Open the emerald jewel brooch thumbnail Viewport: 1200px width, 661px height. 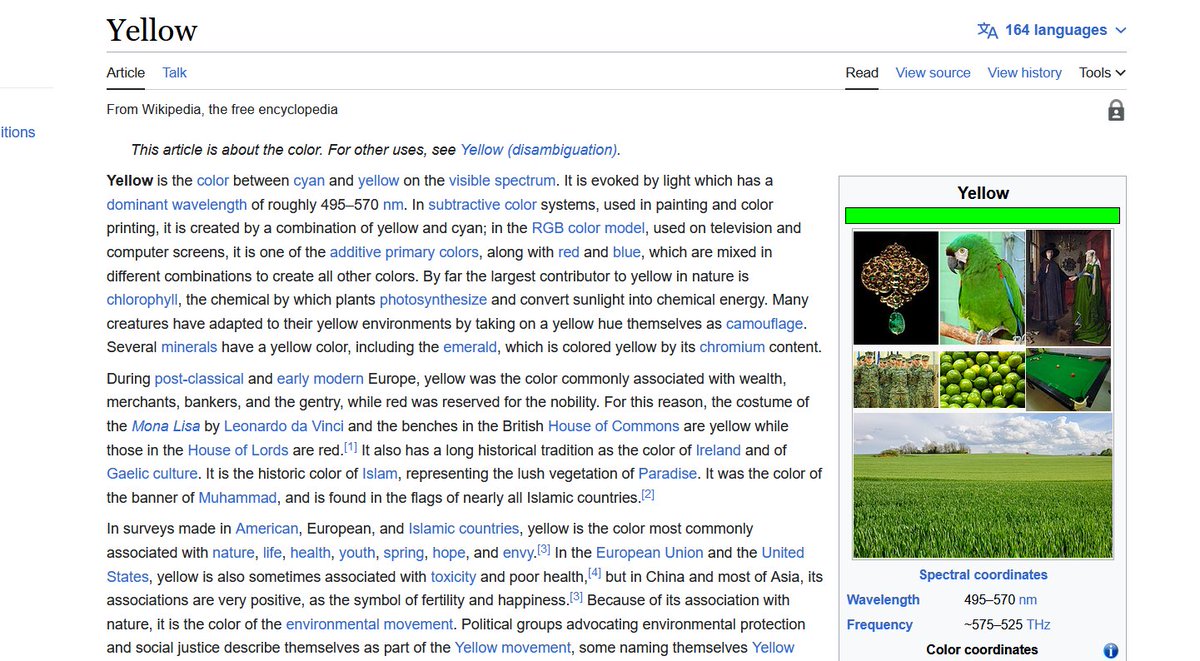coord(896,288)
